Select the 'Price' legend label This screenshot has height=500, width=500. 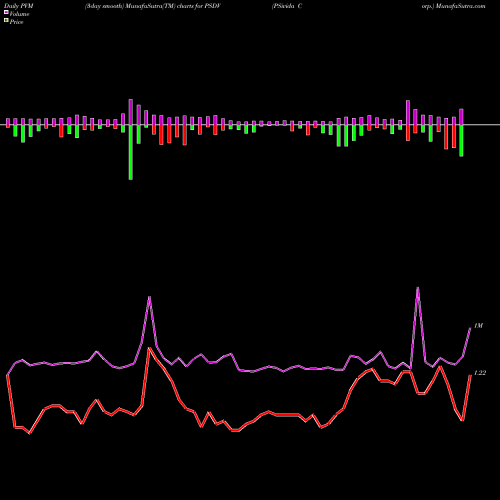16,22
